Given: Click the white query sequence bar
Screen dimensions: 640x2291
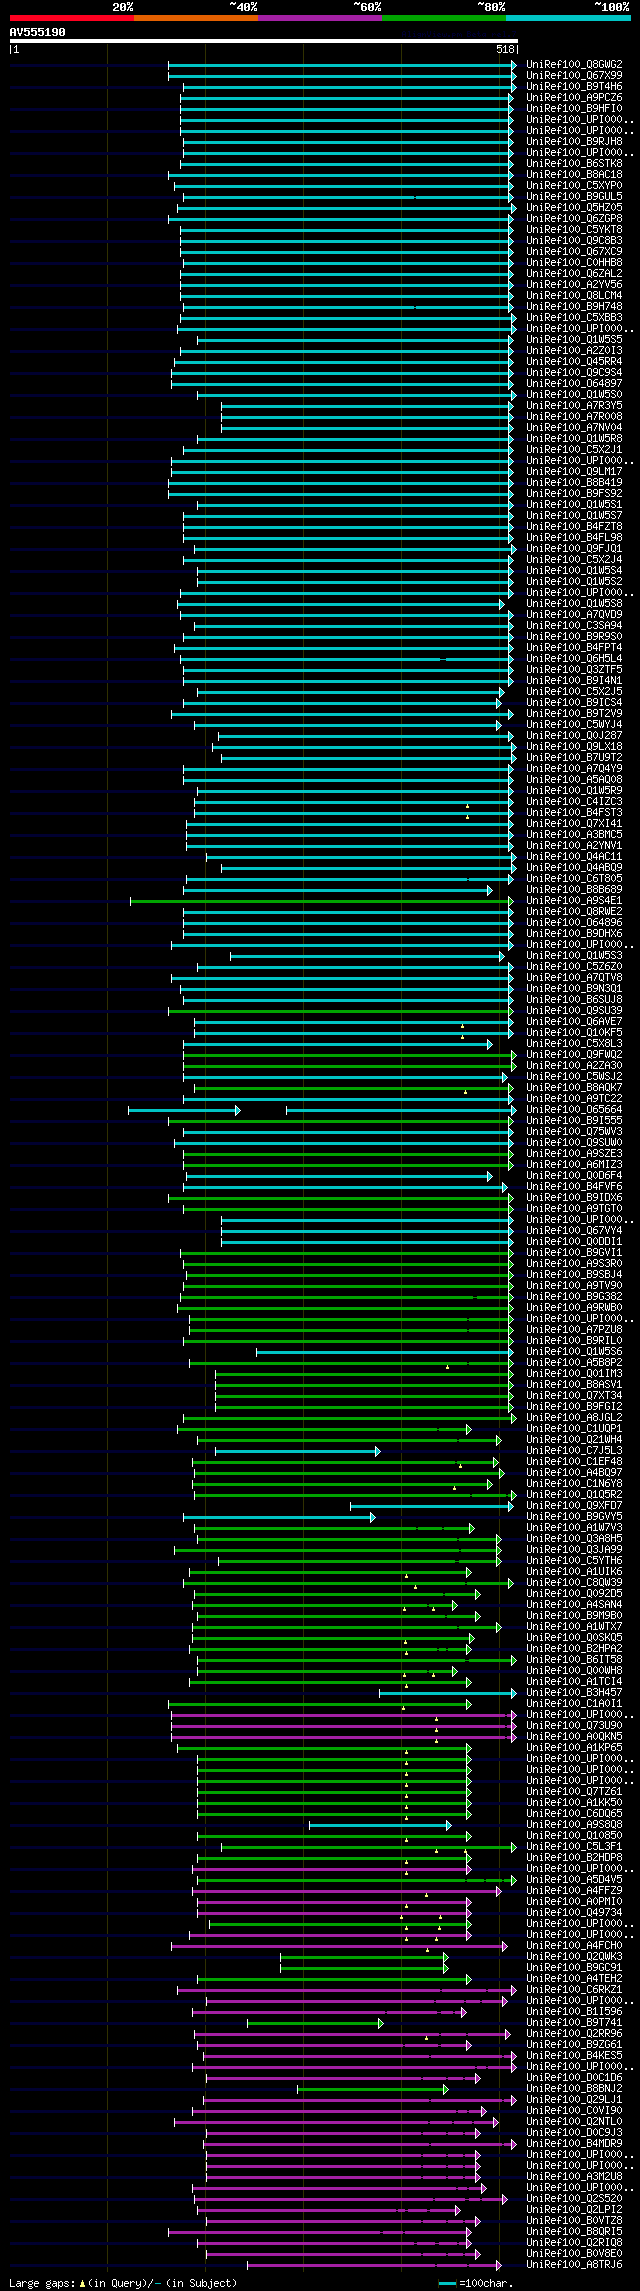Looking at the screenshot, I should 263,41.
